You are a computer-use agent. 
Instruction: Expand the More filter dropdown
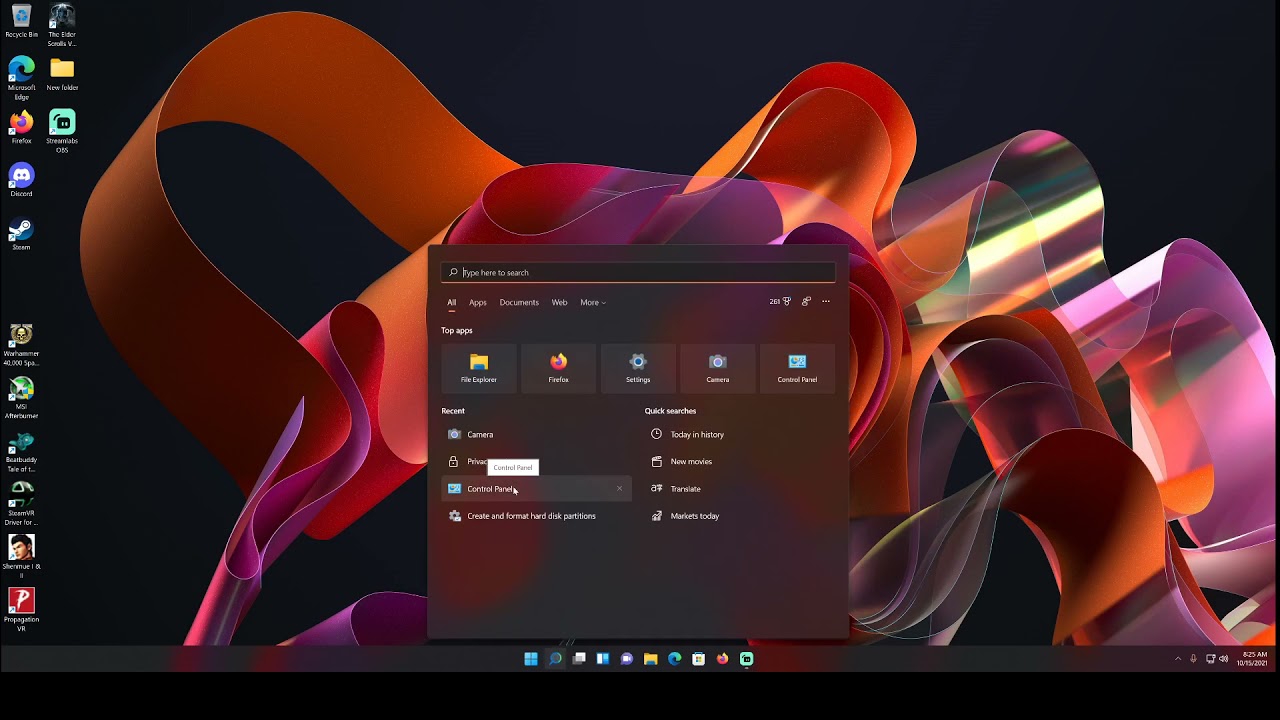[x=593, y=302]
